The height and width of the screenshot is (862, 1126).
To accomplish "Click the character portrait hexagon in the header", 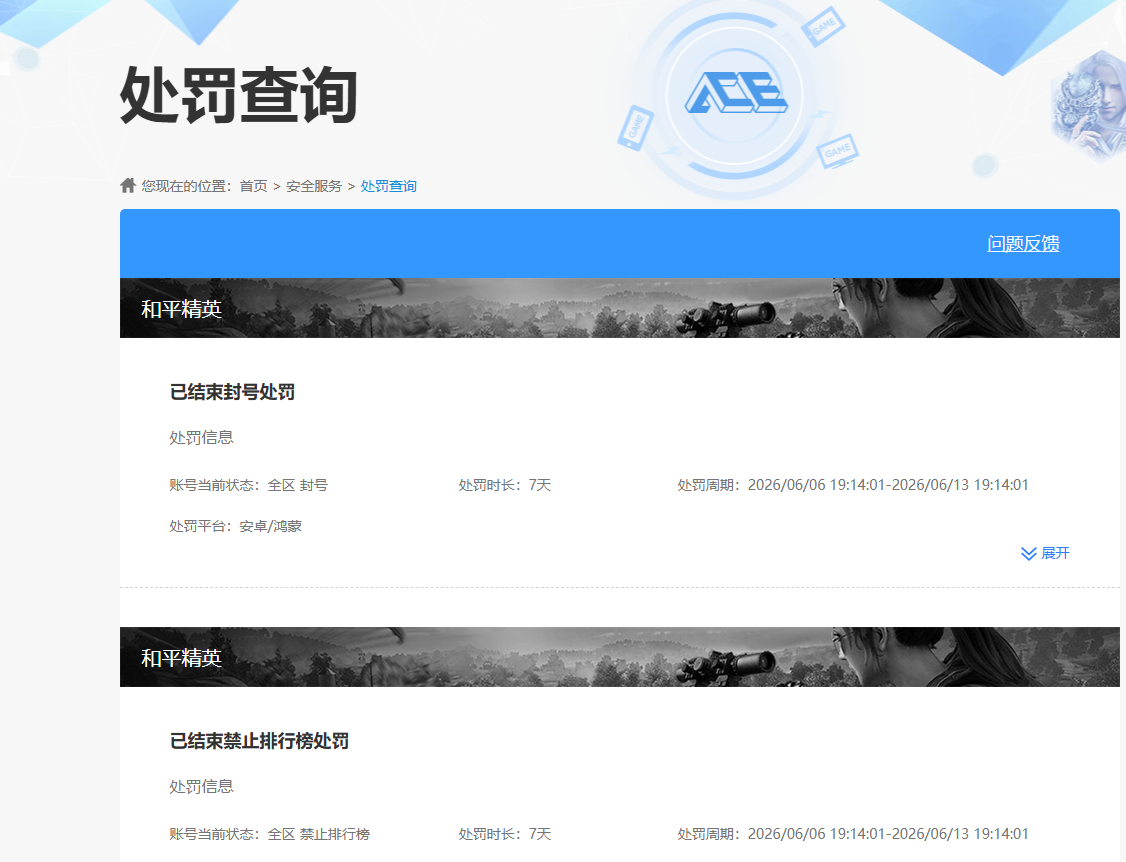I will (x=1090, y=106).
